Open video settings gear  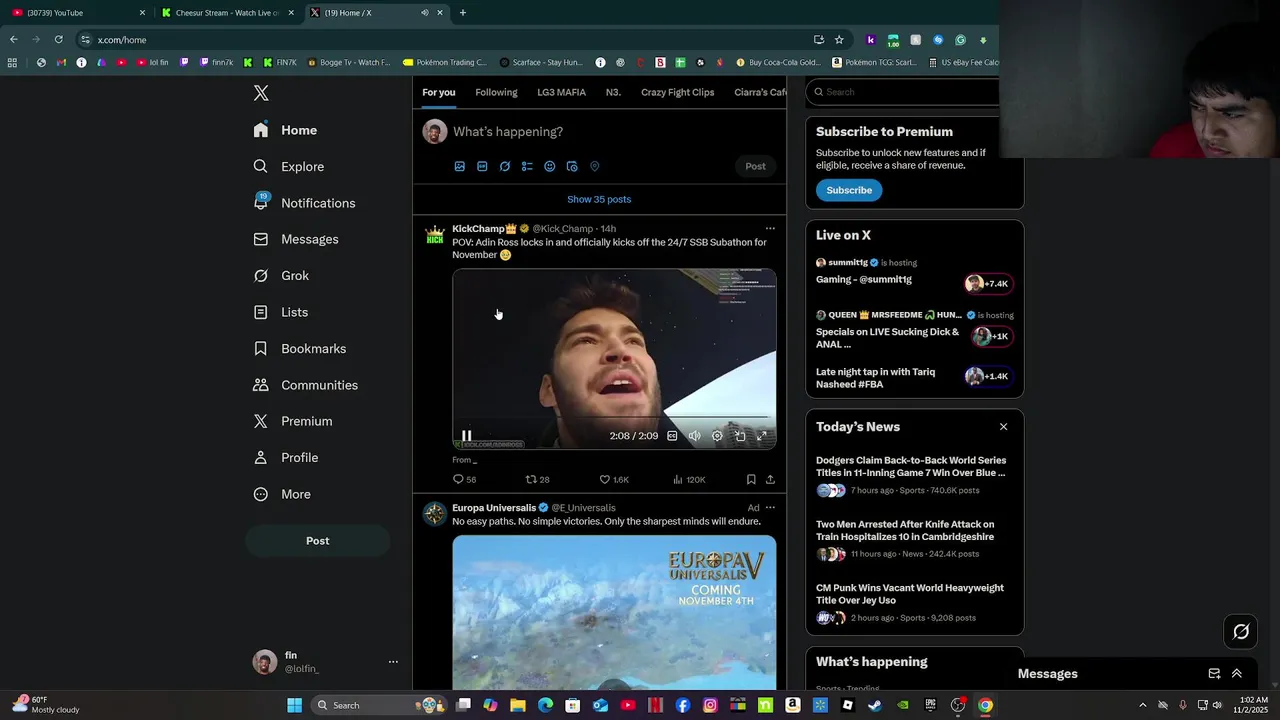[717, 436]
